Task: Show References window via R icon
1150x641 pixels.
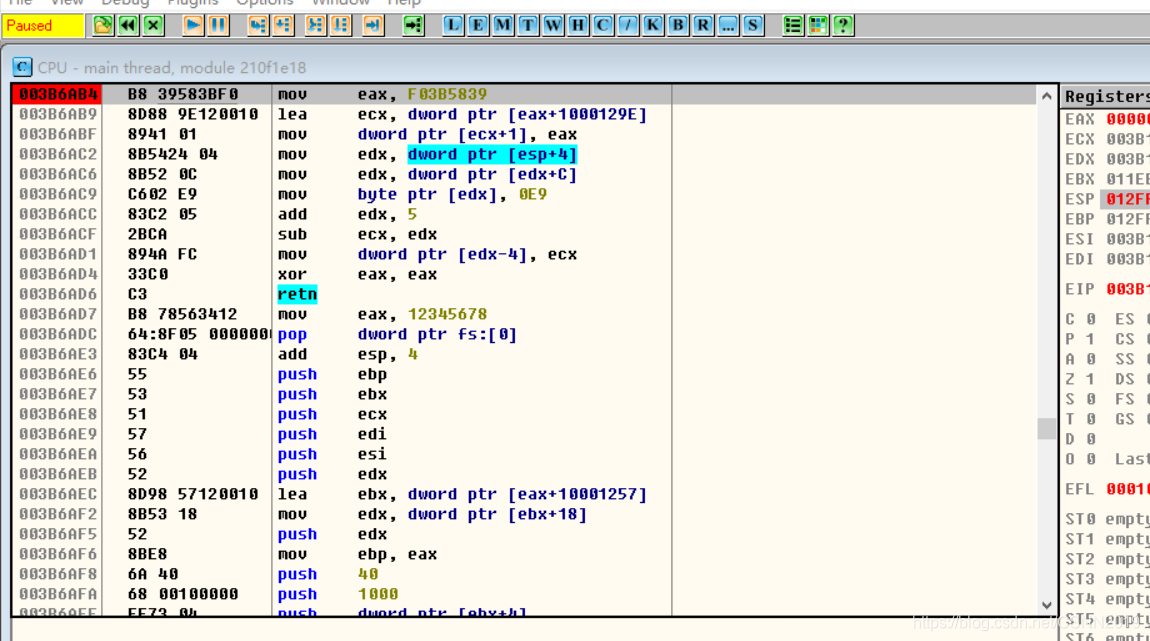Action: coord(703,26)
